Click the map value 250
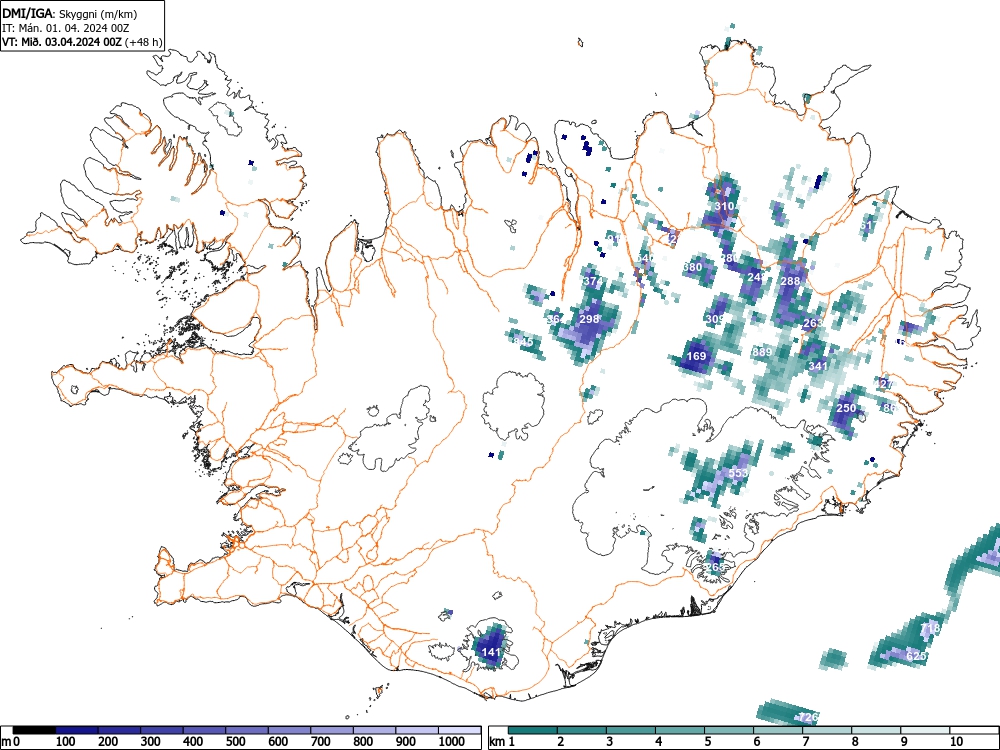This screenshot has width=1000, height=750. (846, 408)
